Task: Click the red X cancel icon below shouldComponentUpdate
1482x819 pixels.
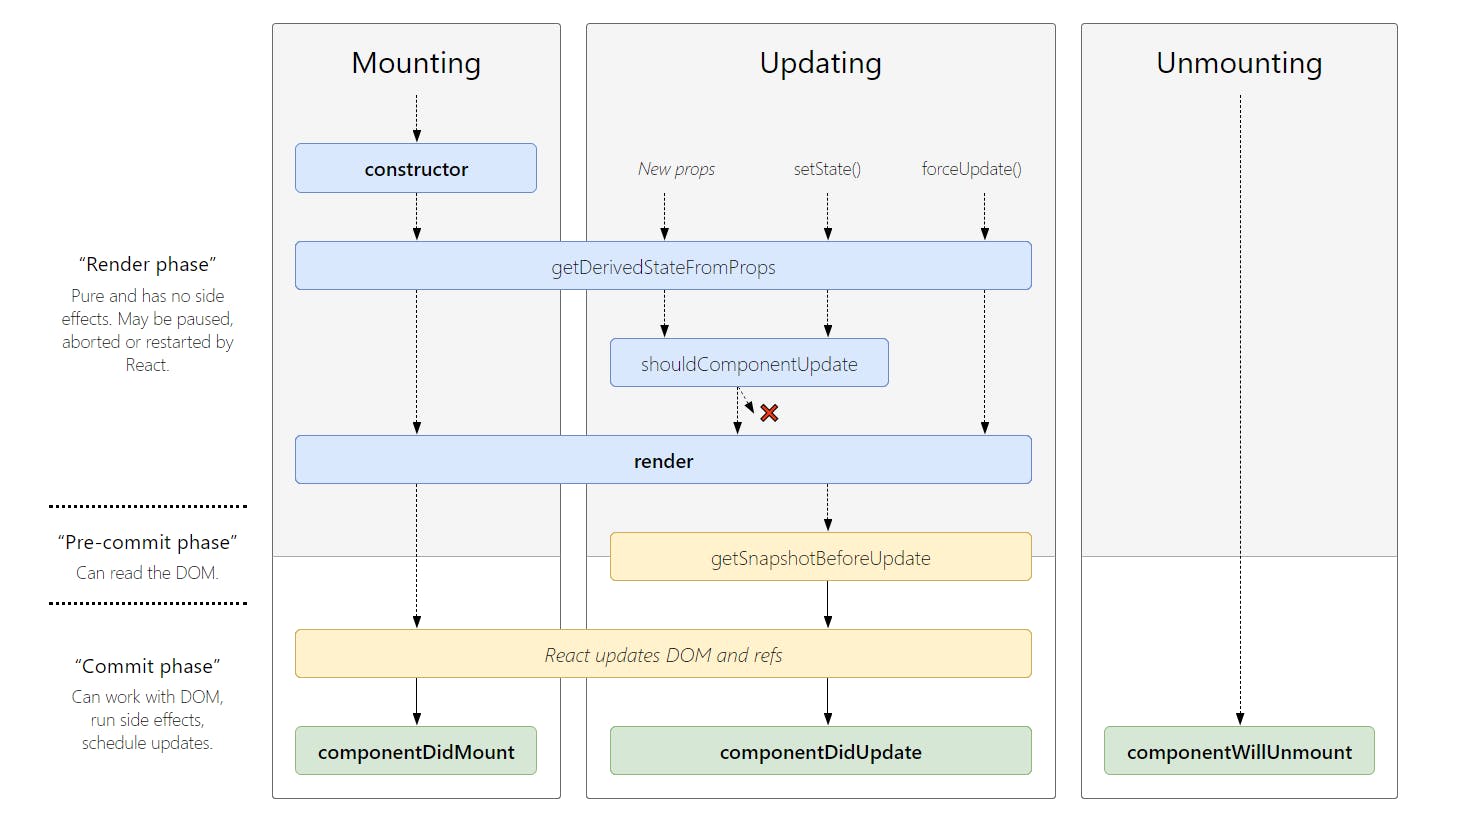Action: 769,412
